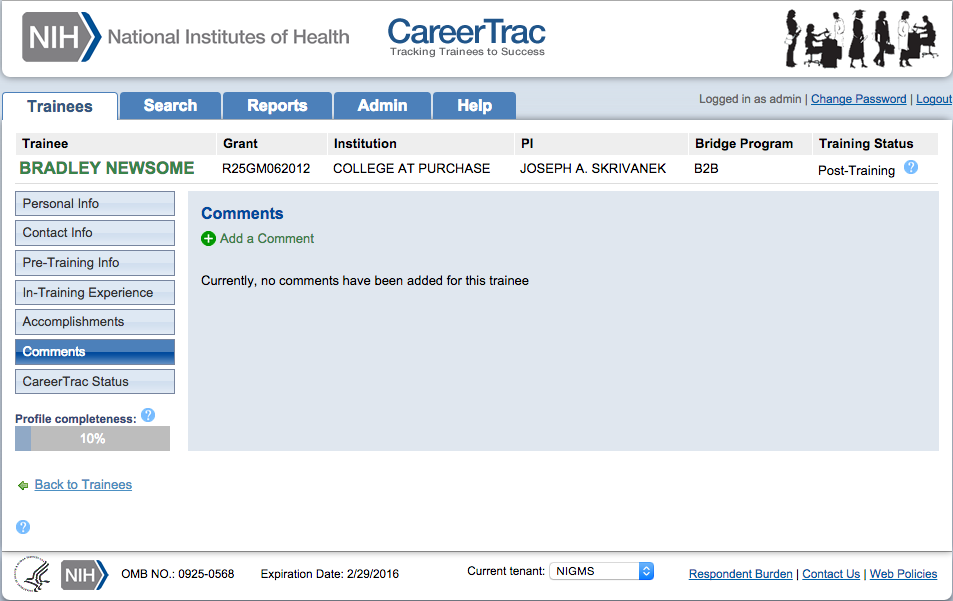Open the Respondent Burden link

click(x=740, y=574)
